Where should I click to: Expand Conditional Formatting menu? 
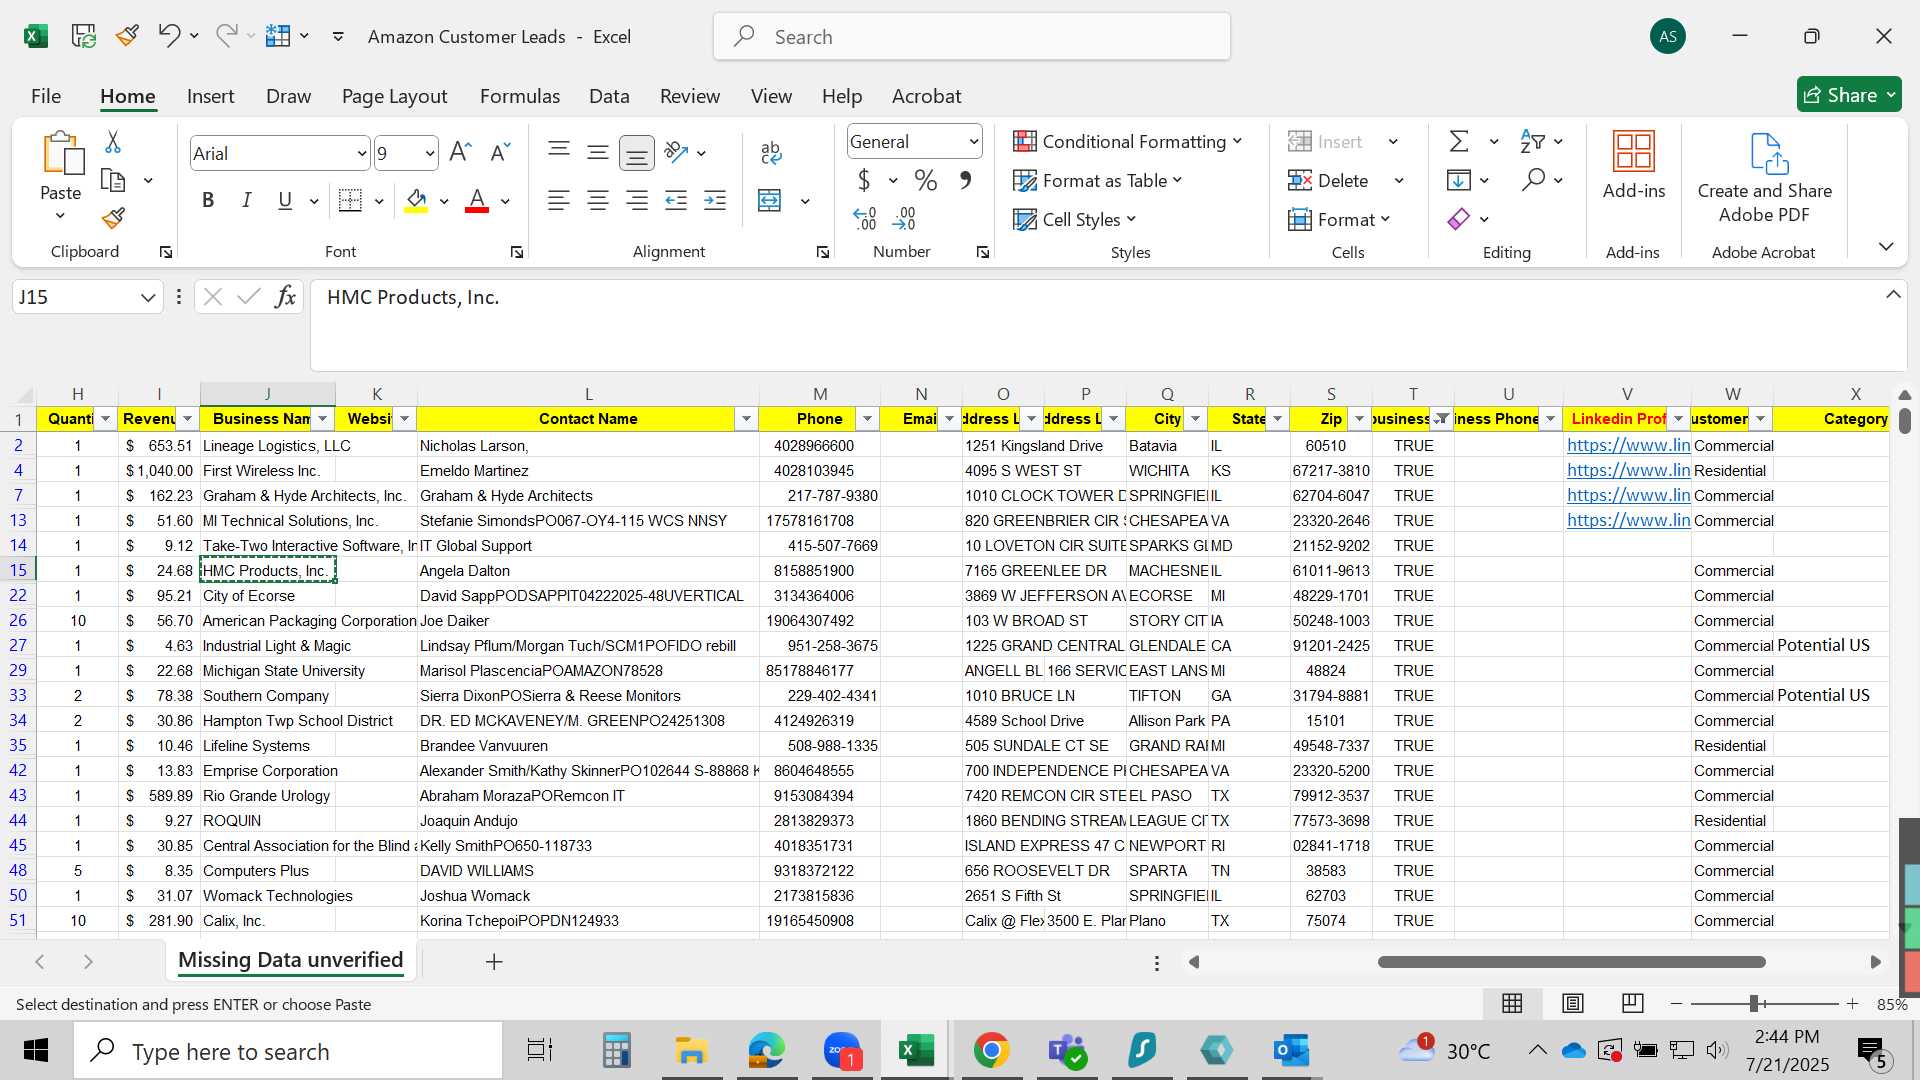point(1127,141)
